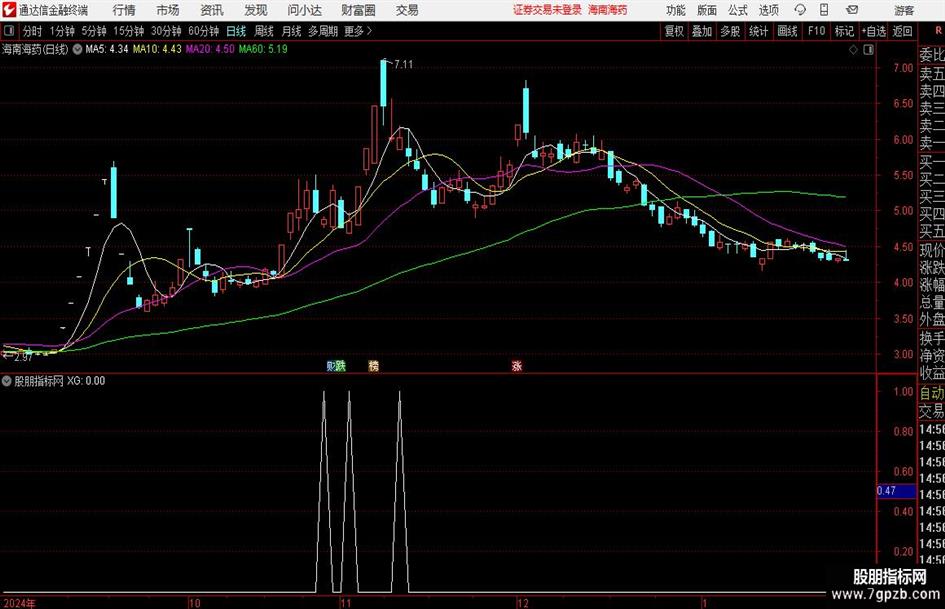The height and width of the screenshot is (609, 945).
Task: Open the mail envelope icon
Action: point(852,10)
